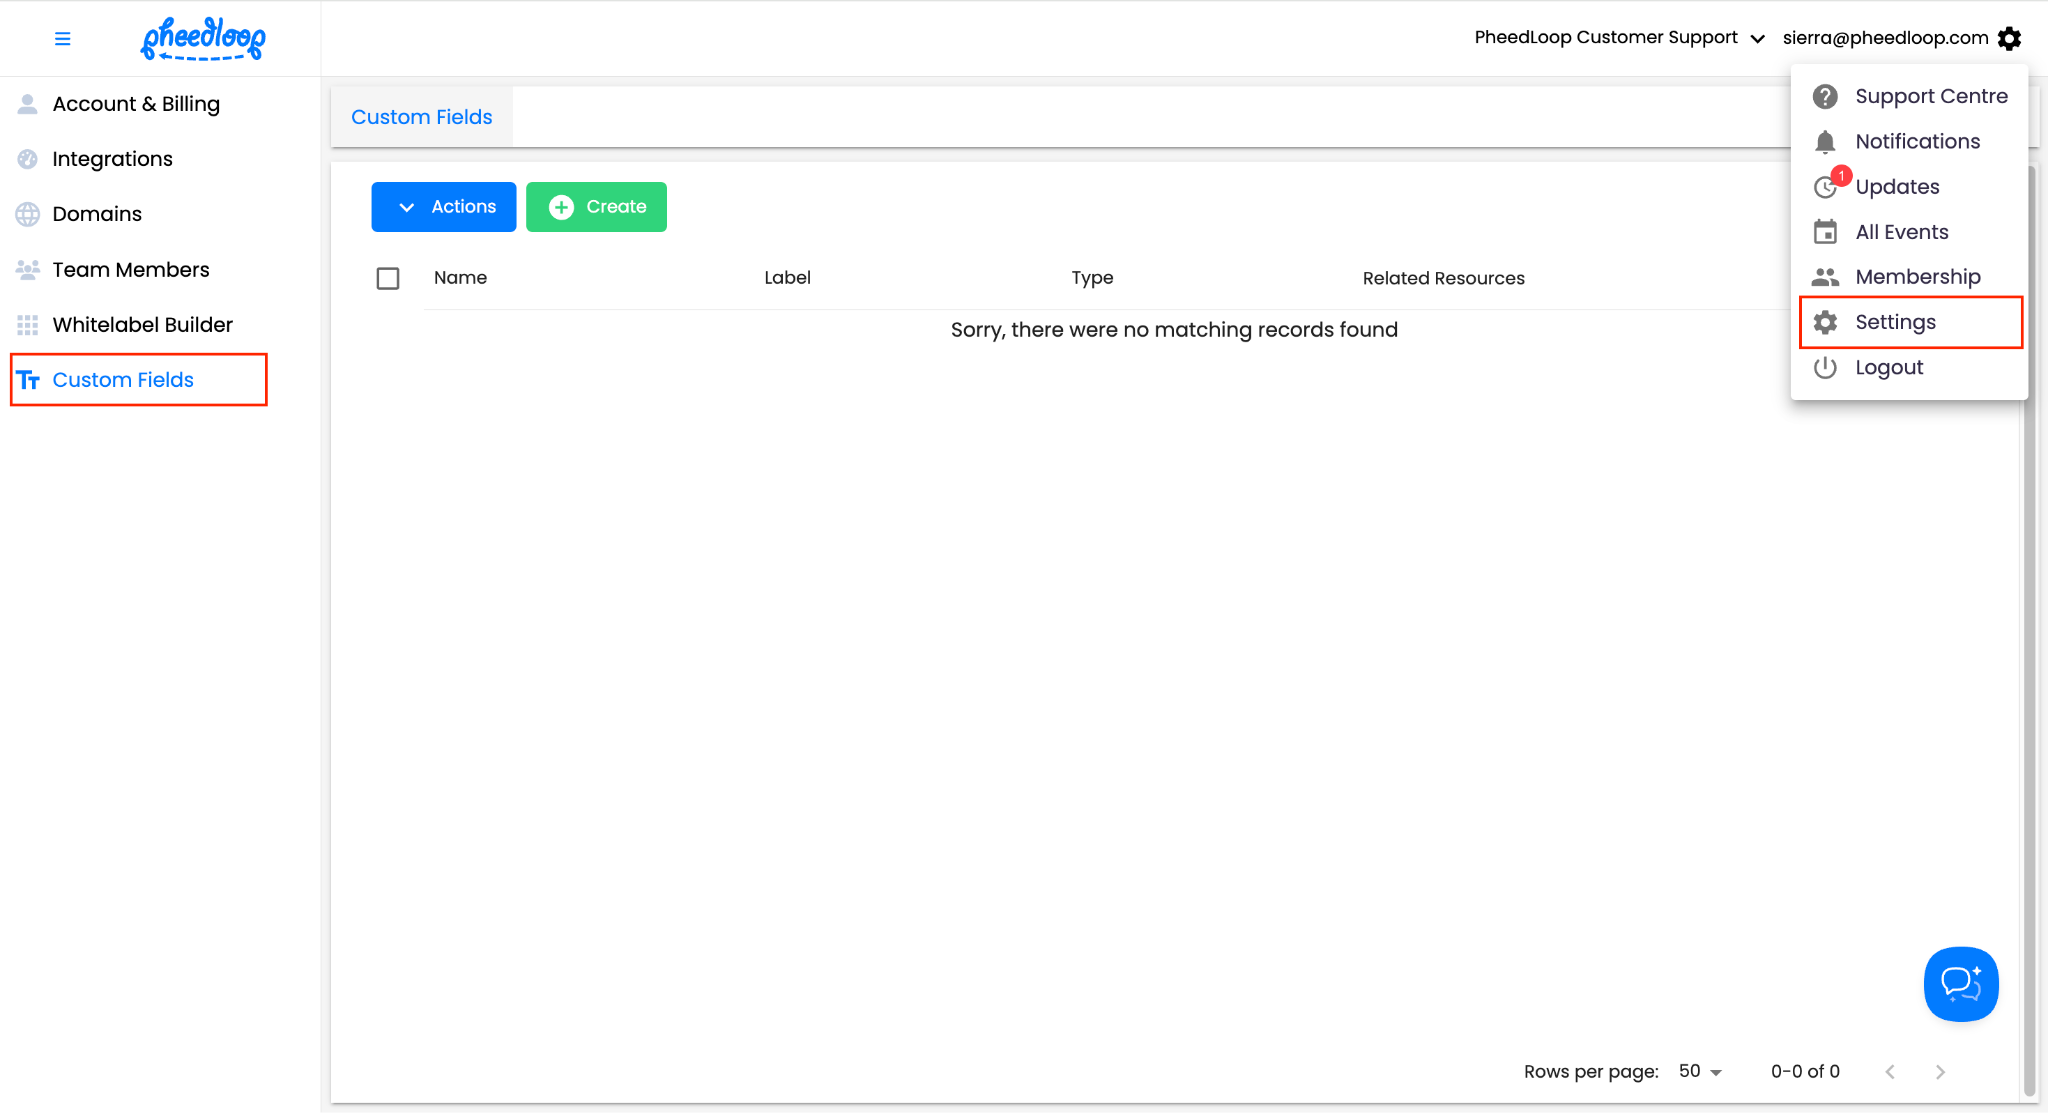2048x1113 pixels.
Task: Open Settings from user menu
Action: 1911,322
